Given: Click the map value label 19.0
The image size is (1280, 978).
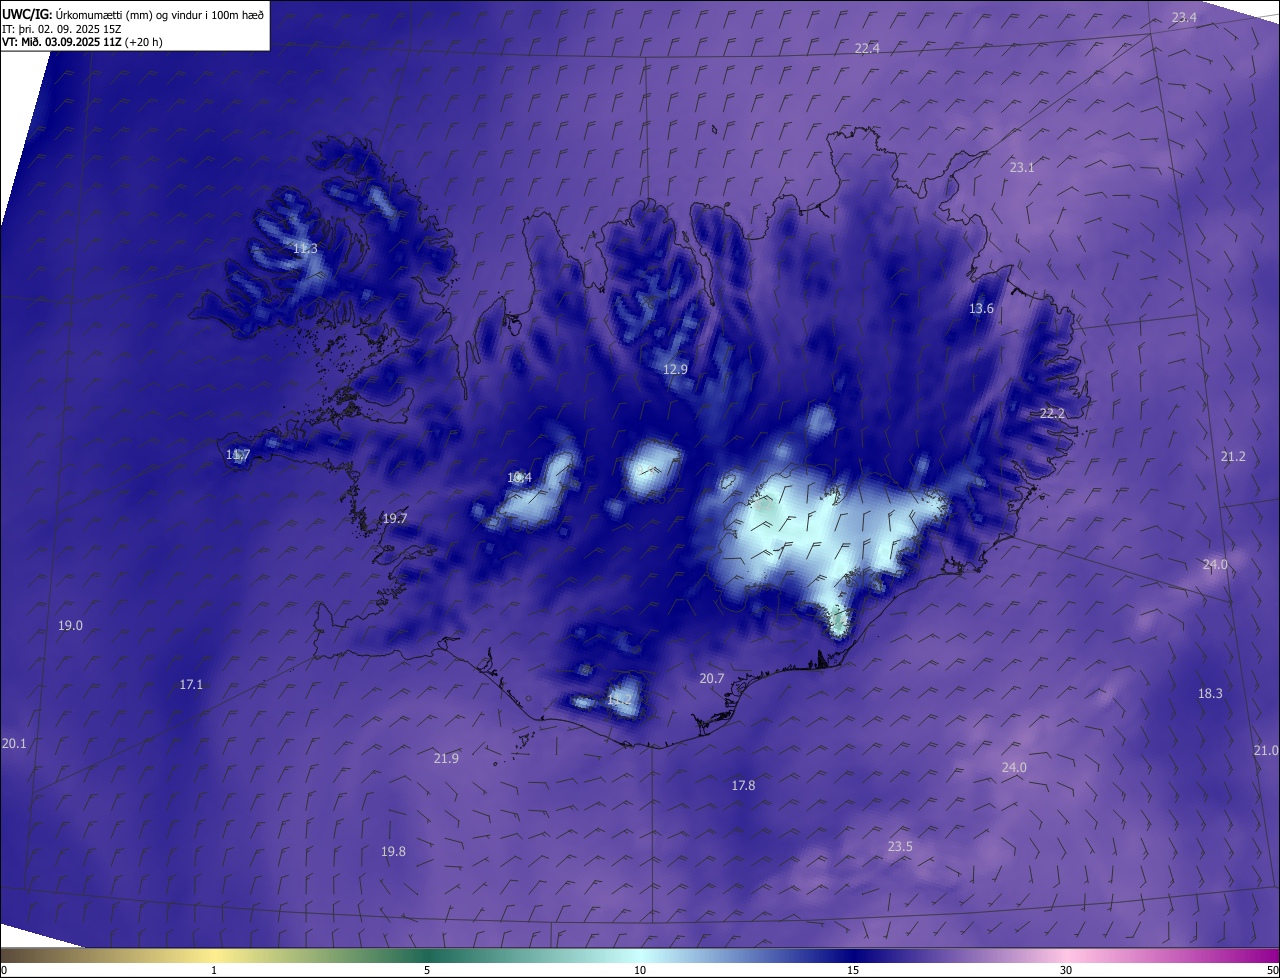Looking at the screenshot, I should coord(70,625).
